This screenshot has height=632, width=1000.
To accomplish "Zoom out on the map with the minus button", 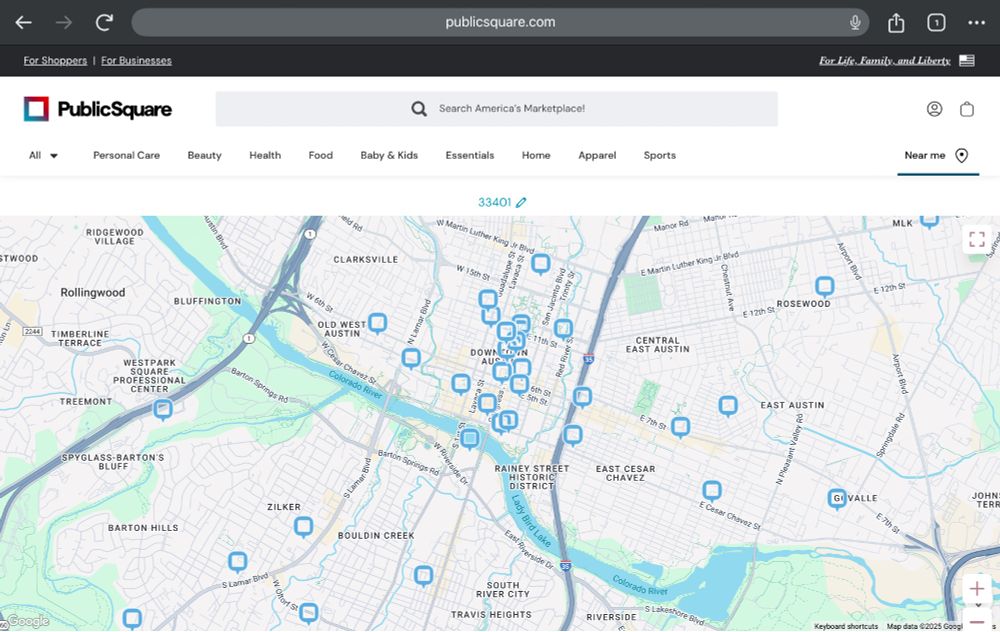I will (976, 621).
